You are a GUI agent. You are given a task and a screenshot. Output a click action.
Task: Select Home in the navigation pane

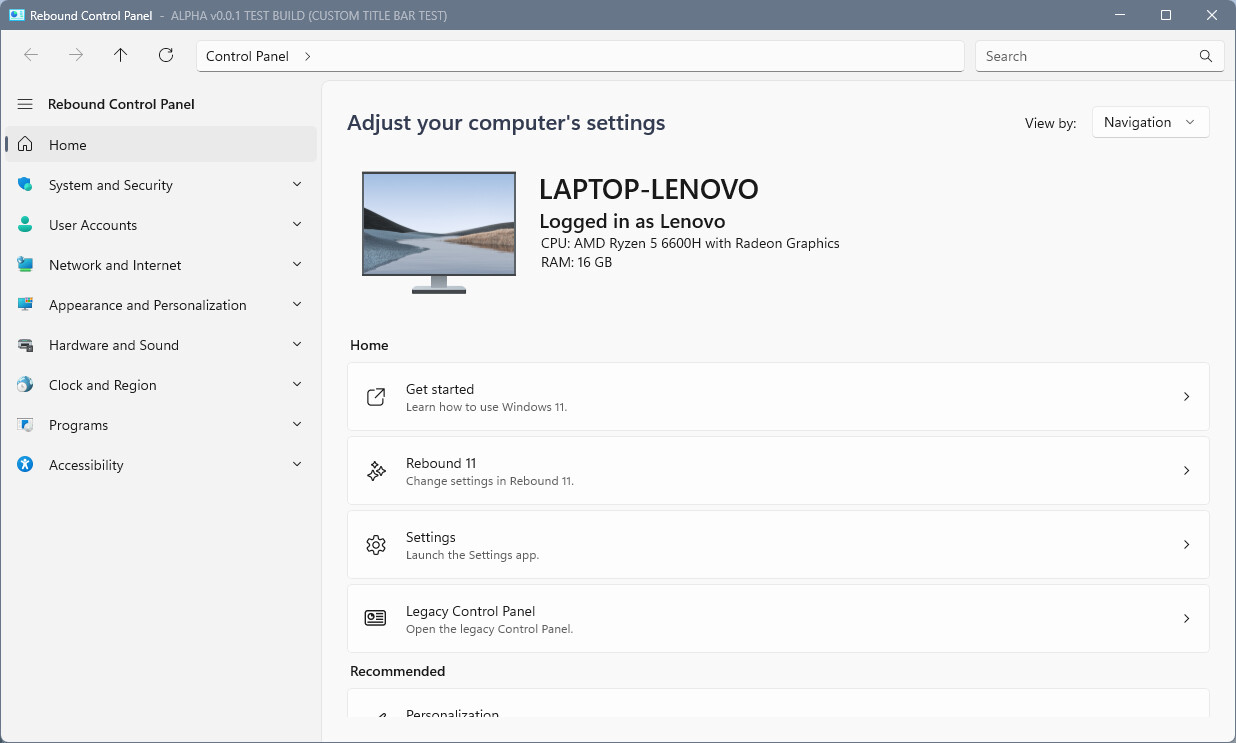pos(161,145)
